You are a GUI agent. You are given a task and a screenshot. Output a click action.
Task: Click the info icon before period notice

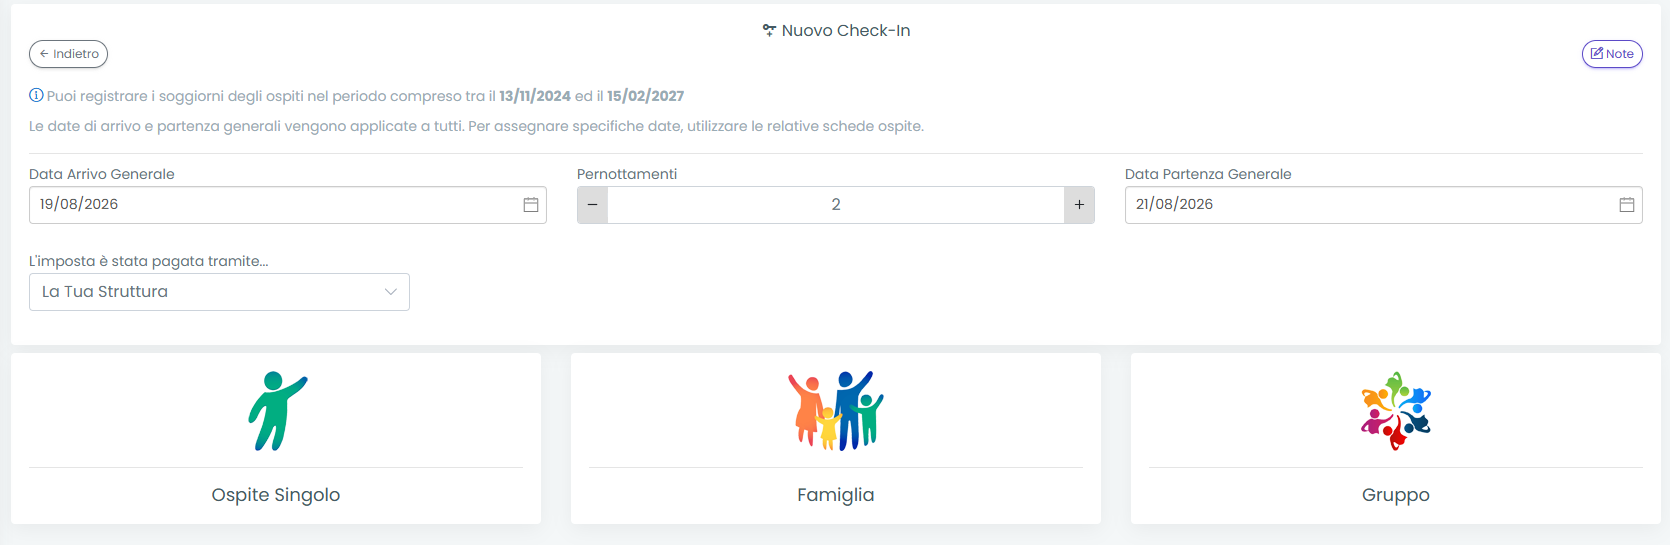[36, 96]
